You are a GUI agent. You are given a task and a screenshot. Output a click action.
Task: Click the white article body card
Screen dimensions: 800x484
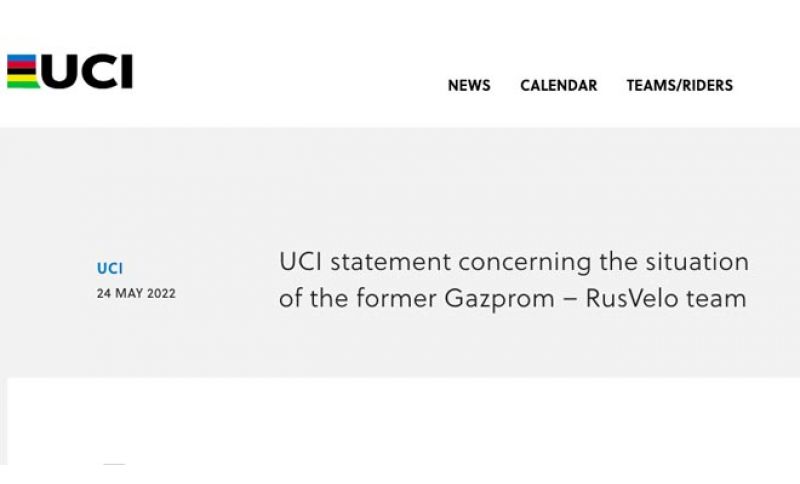pyautogui.click(x=403, y=421)
